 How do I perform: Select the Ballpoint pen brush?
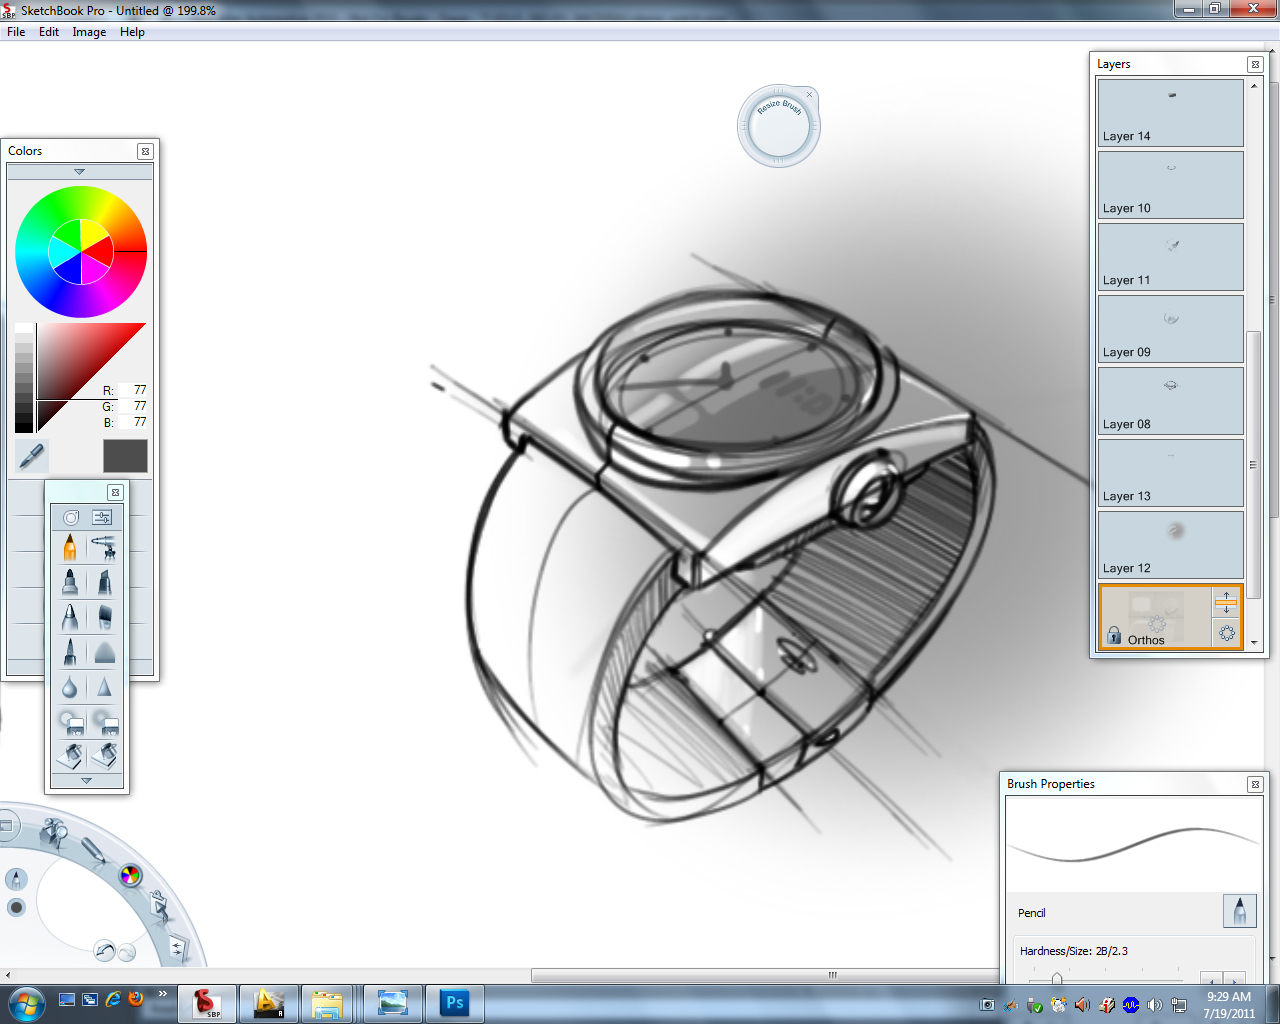click(70, 616)
